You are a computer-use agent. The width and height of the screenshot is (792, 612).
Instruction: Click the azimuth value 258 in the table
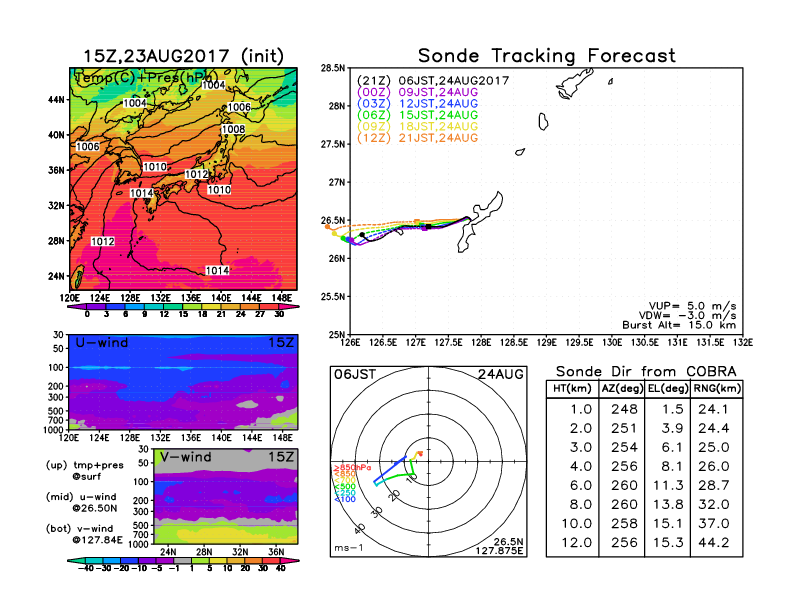click(624, 524)
